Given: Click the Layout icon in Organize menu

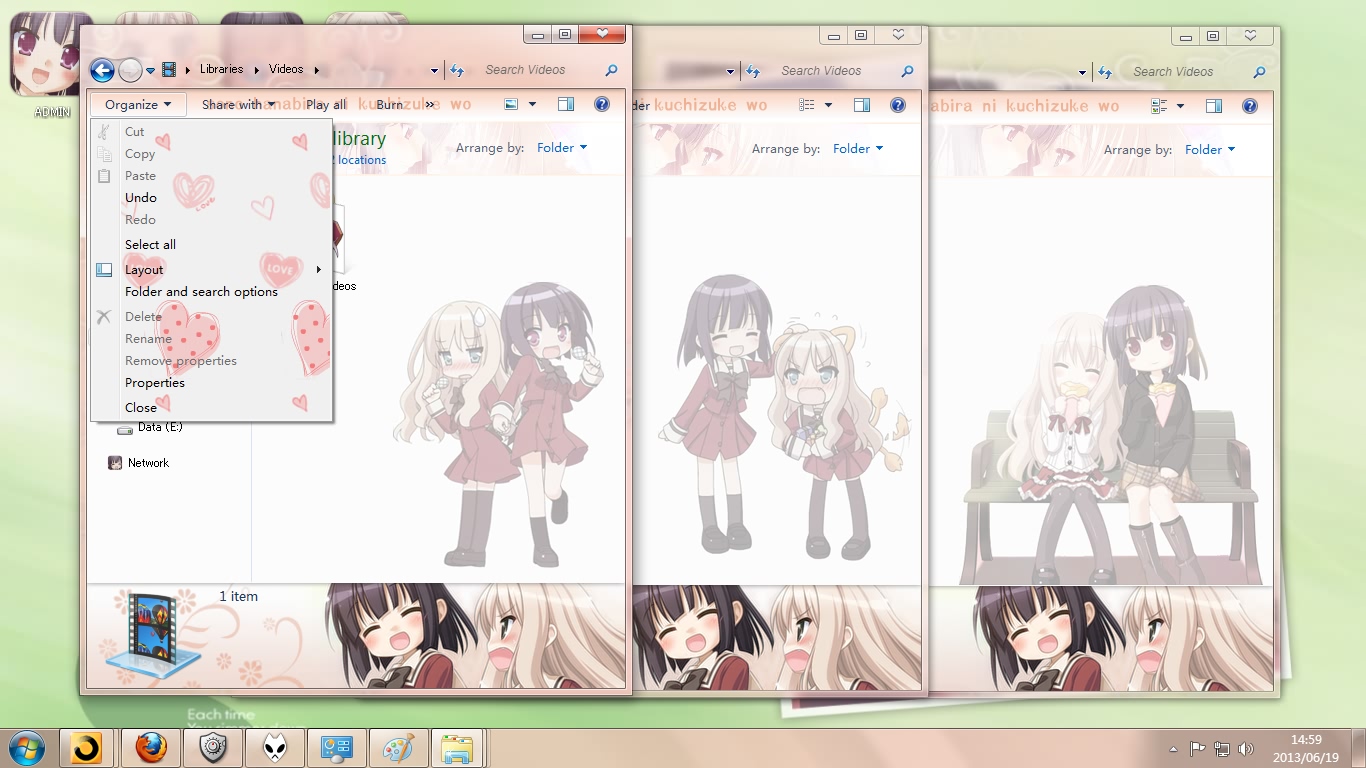Looking at the screenshot, I should (x=104, y=269).
